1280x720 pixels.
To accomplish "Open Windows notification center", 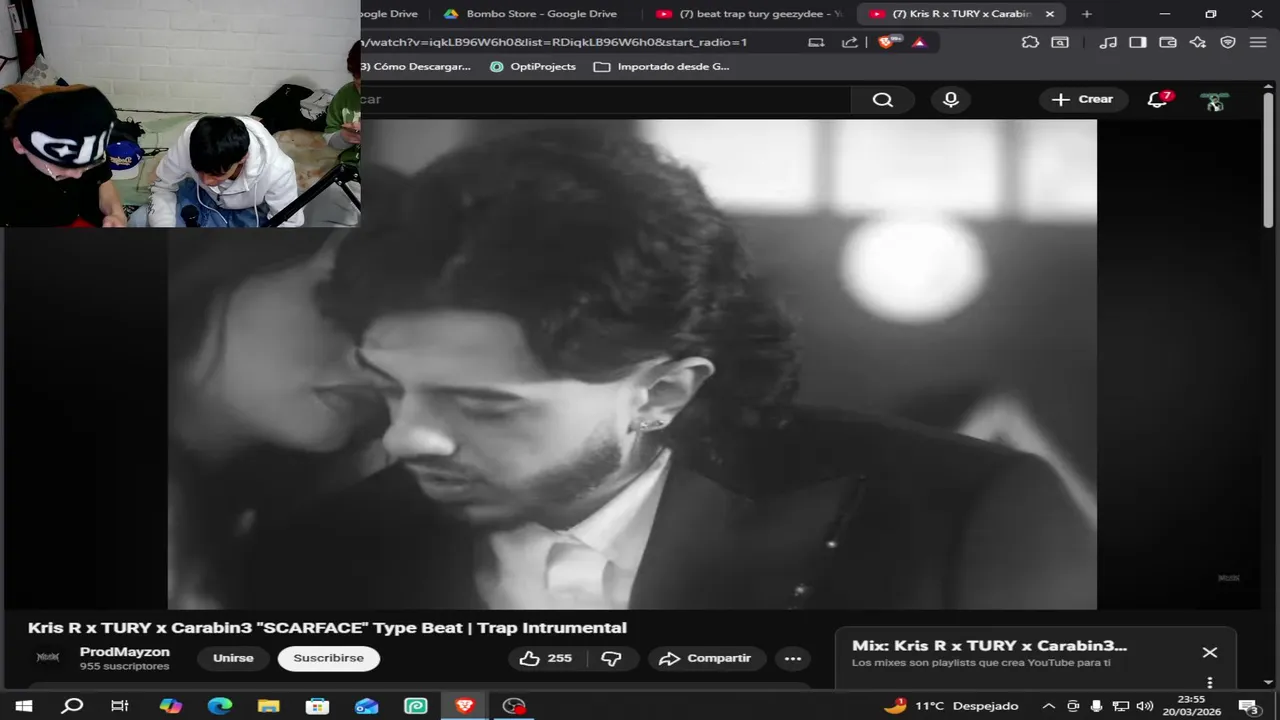I will [x=1250, y=706].
